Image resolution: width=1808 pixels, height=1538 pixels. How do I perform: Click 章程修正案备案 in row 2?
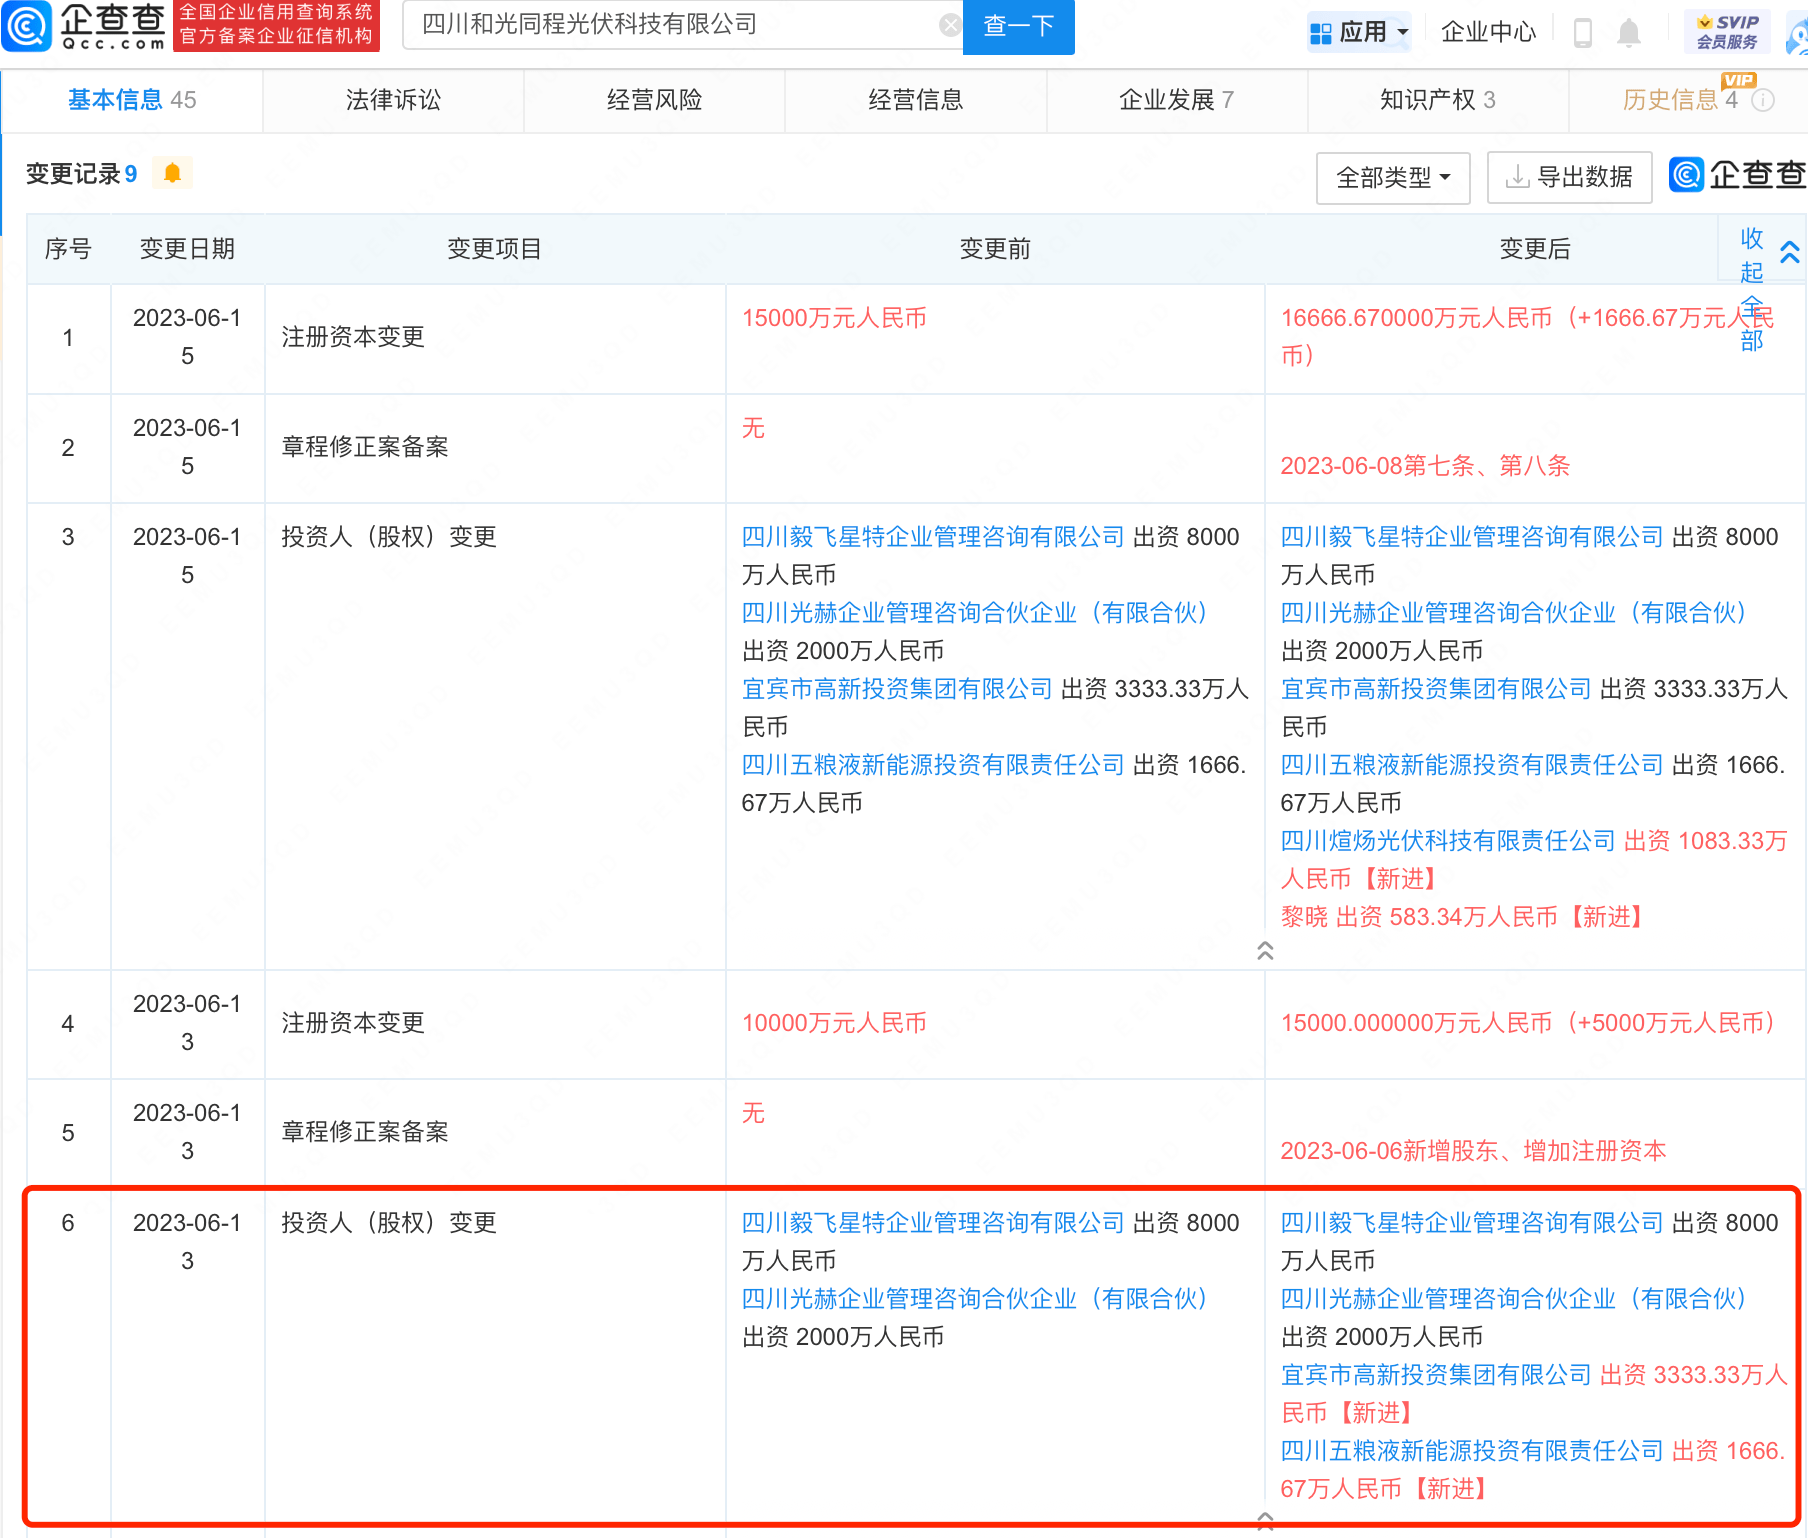tap(365, 447)
